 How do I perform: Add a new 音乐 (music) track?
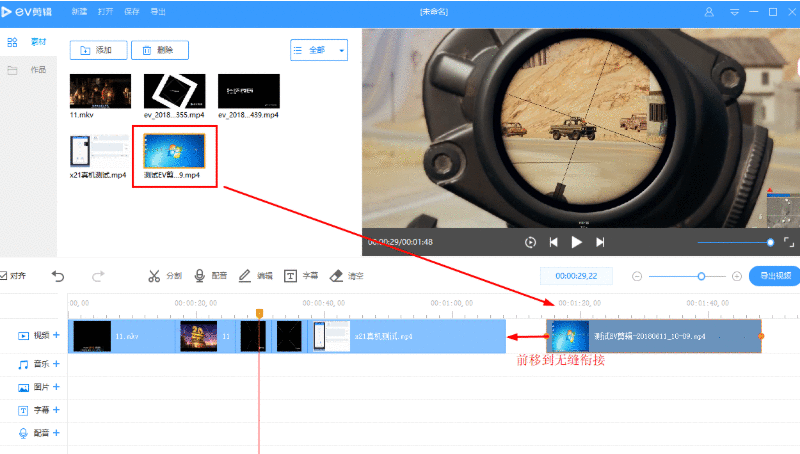click(56, 365)
